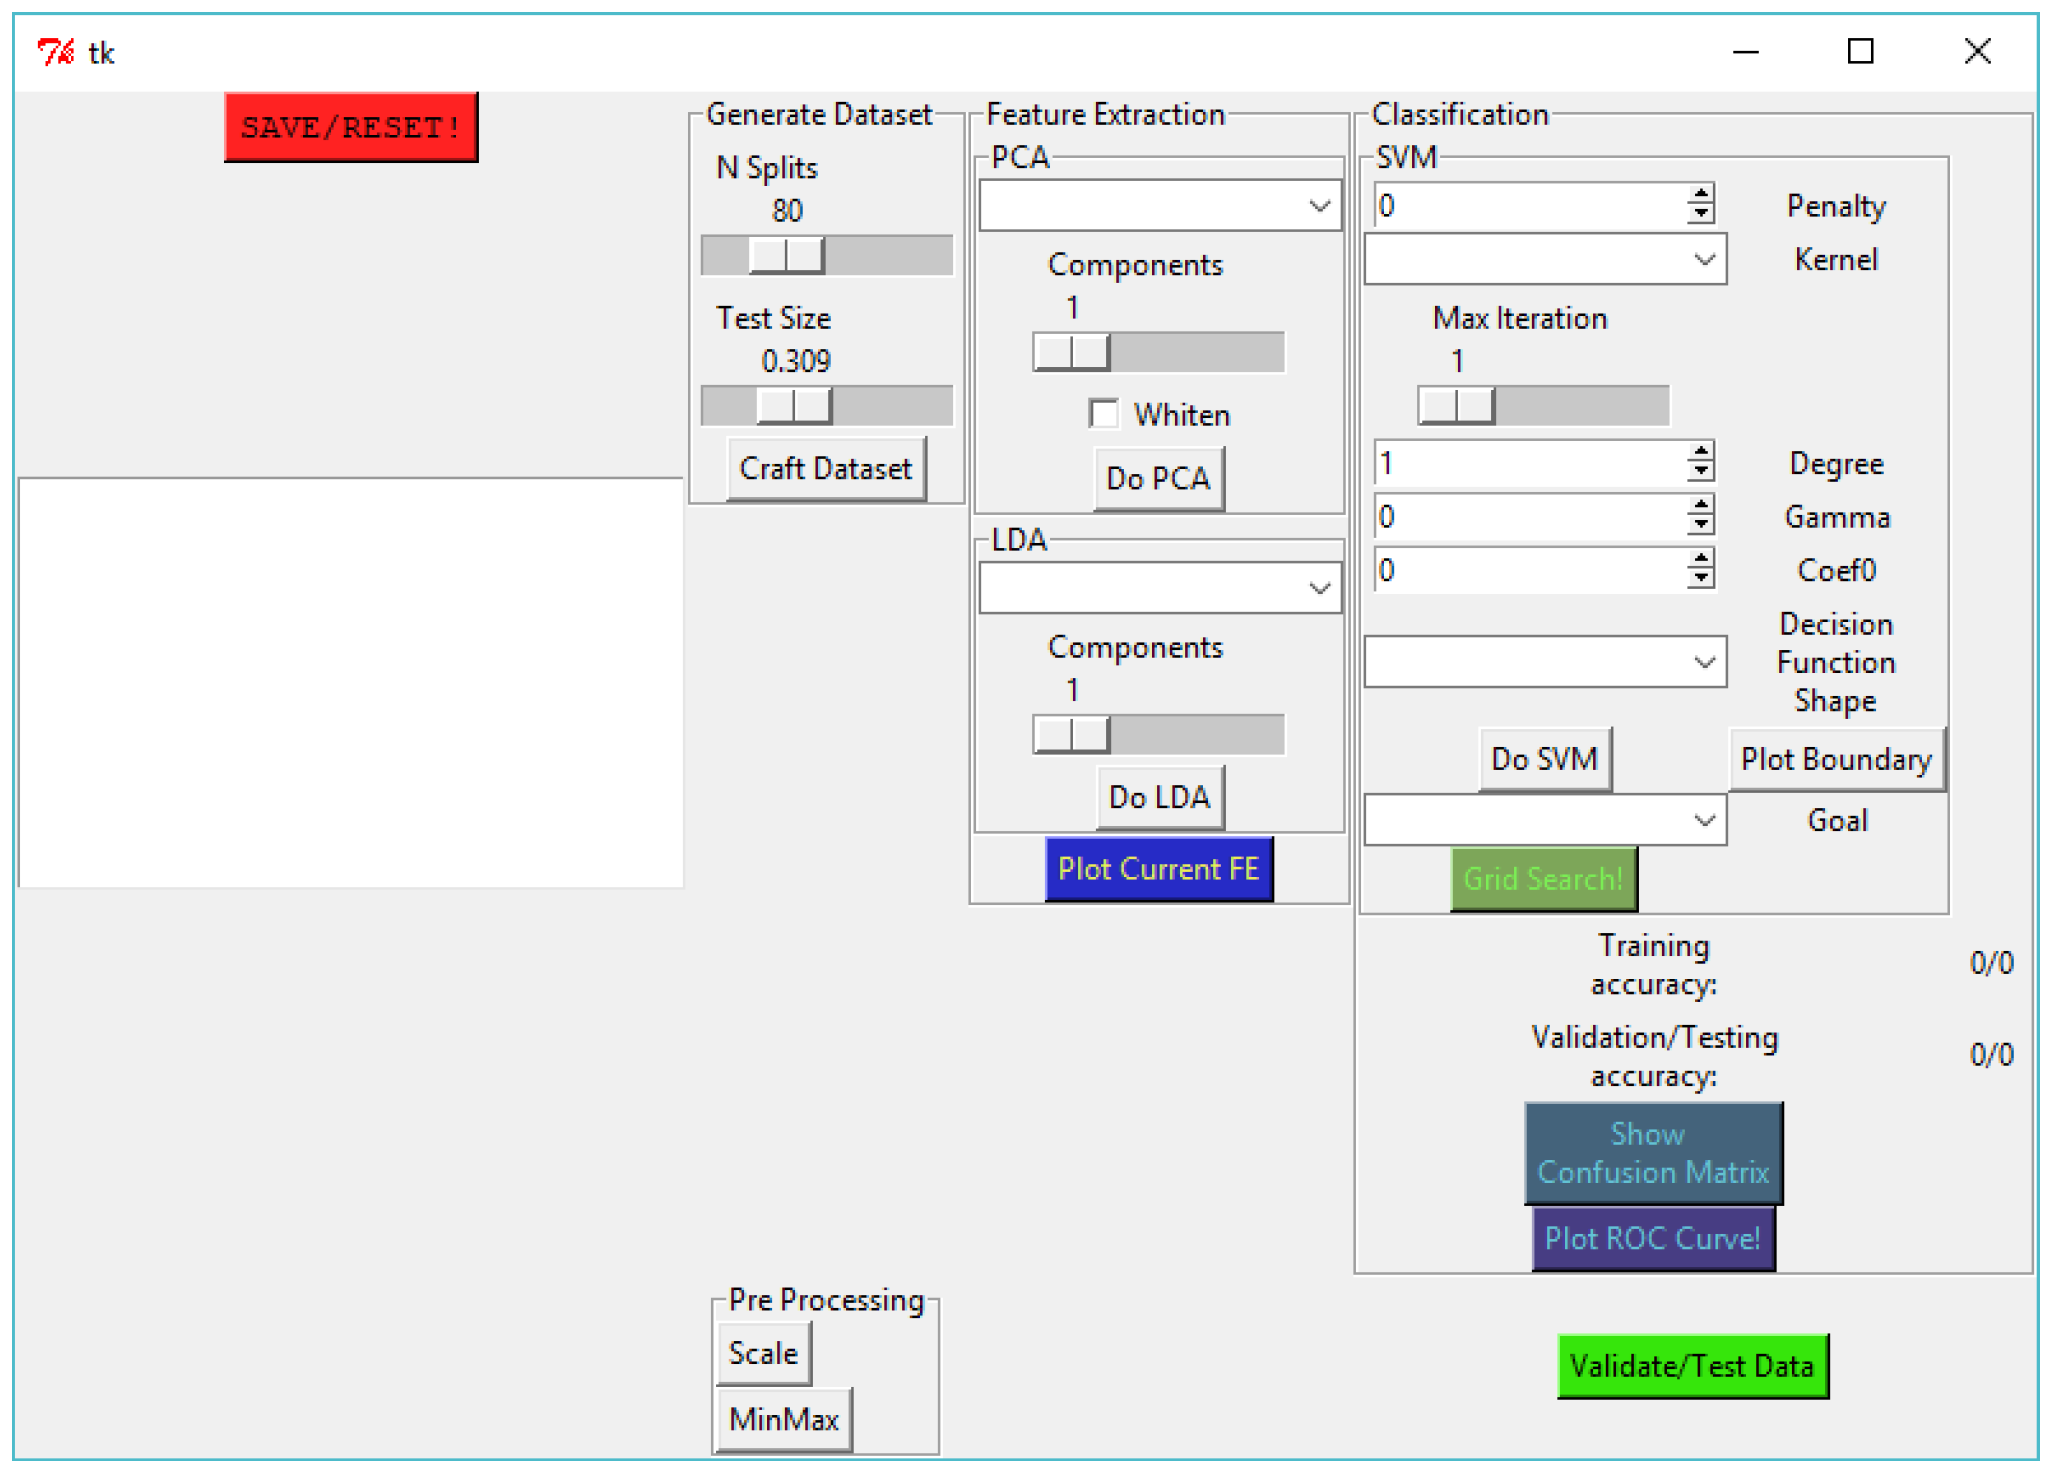Click the green Validate/Test Data button
This screenshot has height=1473, width=2051.
click(1691, 1366)
